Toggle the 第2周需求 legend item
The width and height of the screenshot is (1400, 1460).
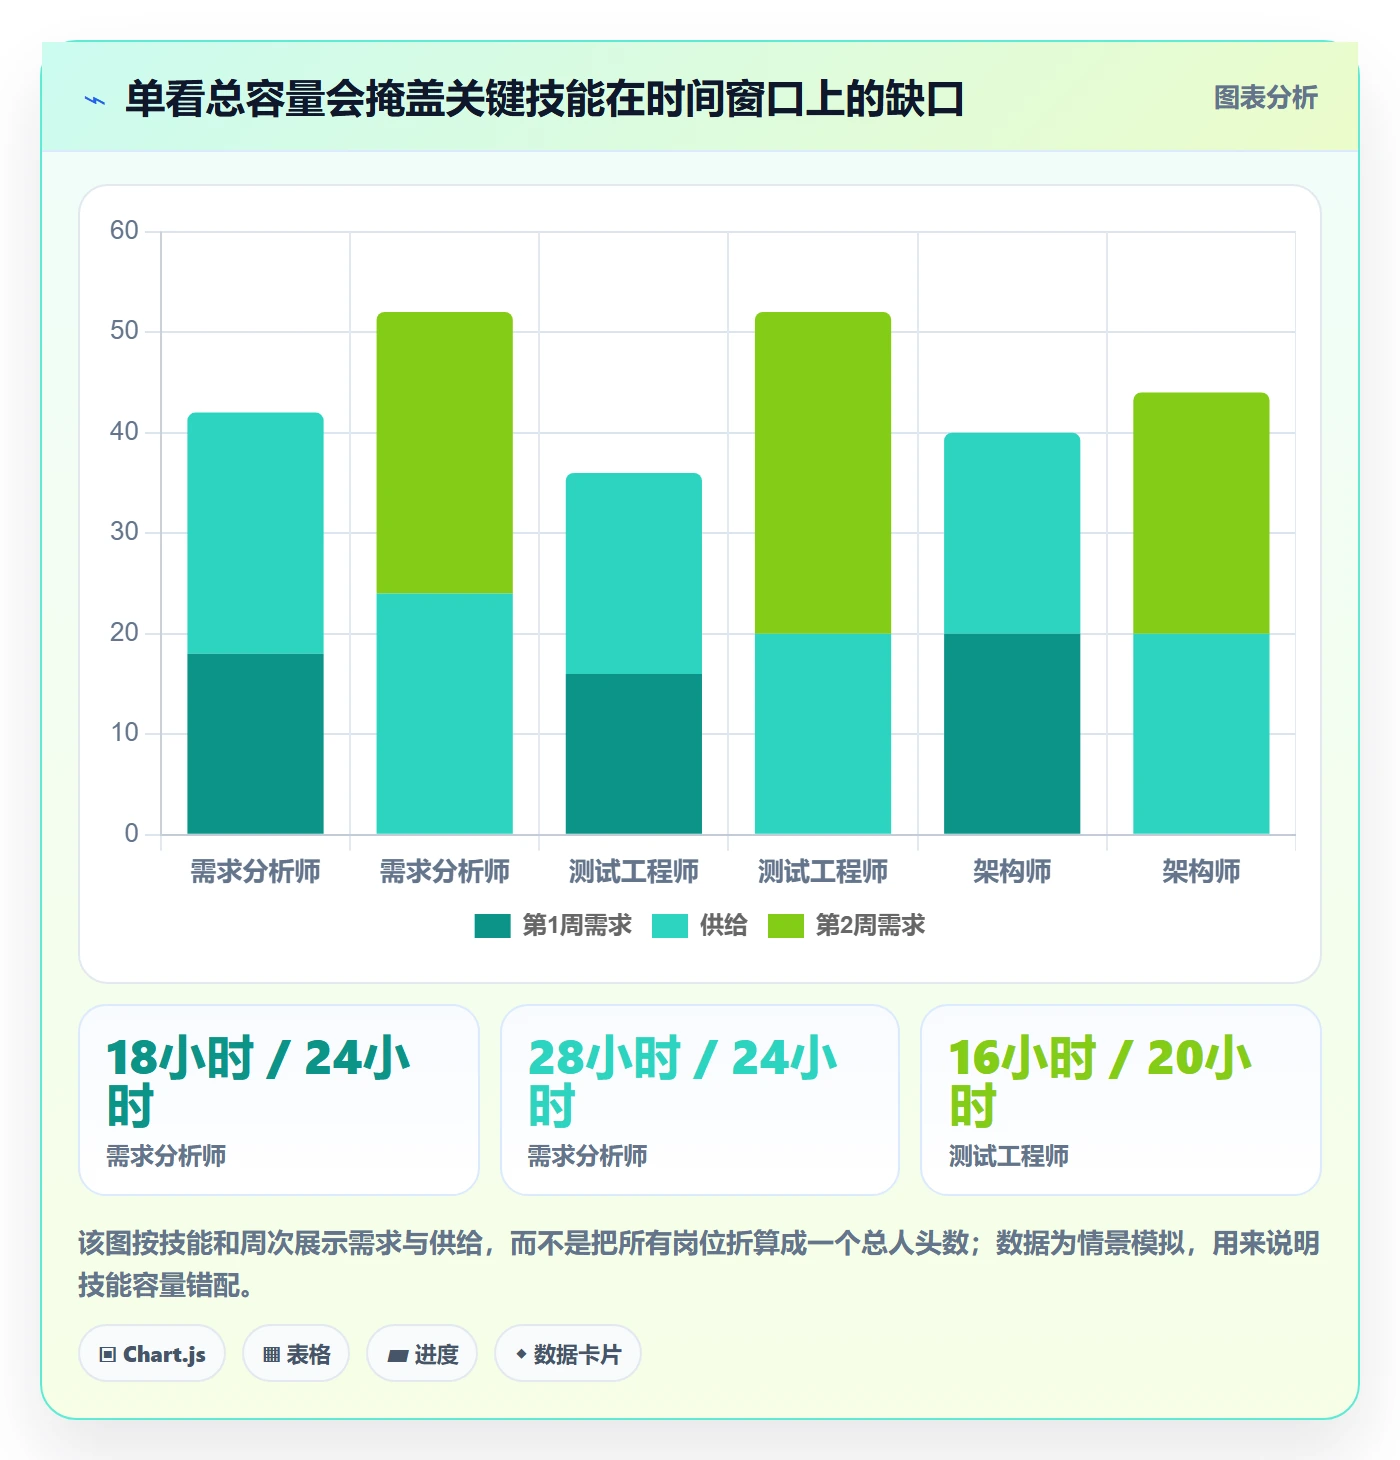click(846, 926)
